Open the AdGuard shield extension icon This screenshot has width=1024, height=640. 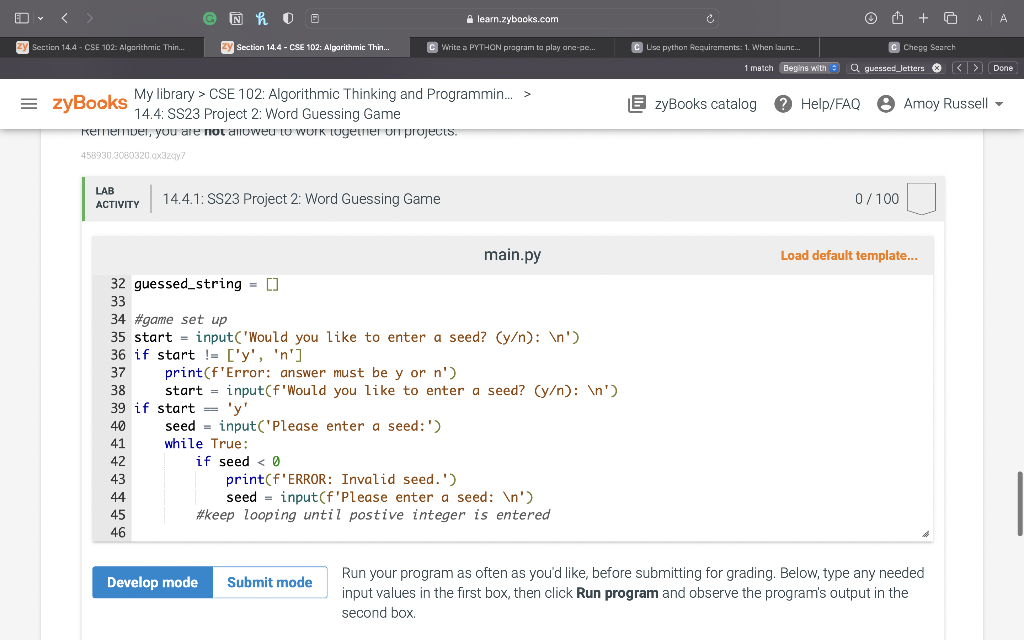[287, 17]
